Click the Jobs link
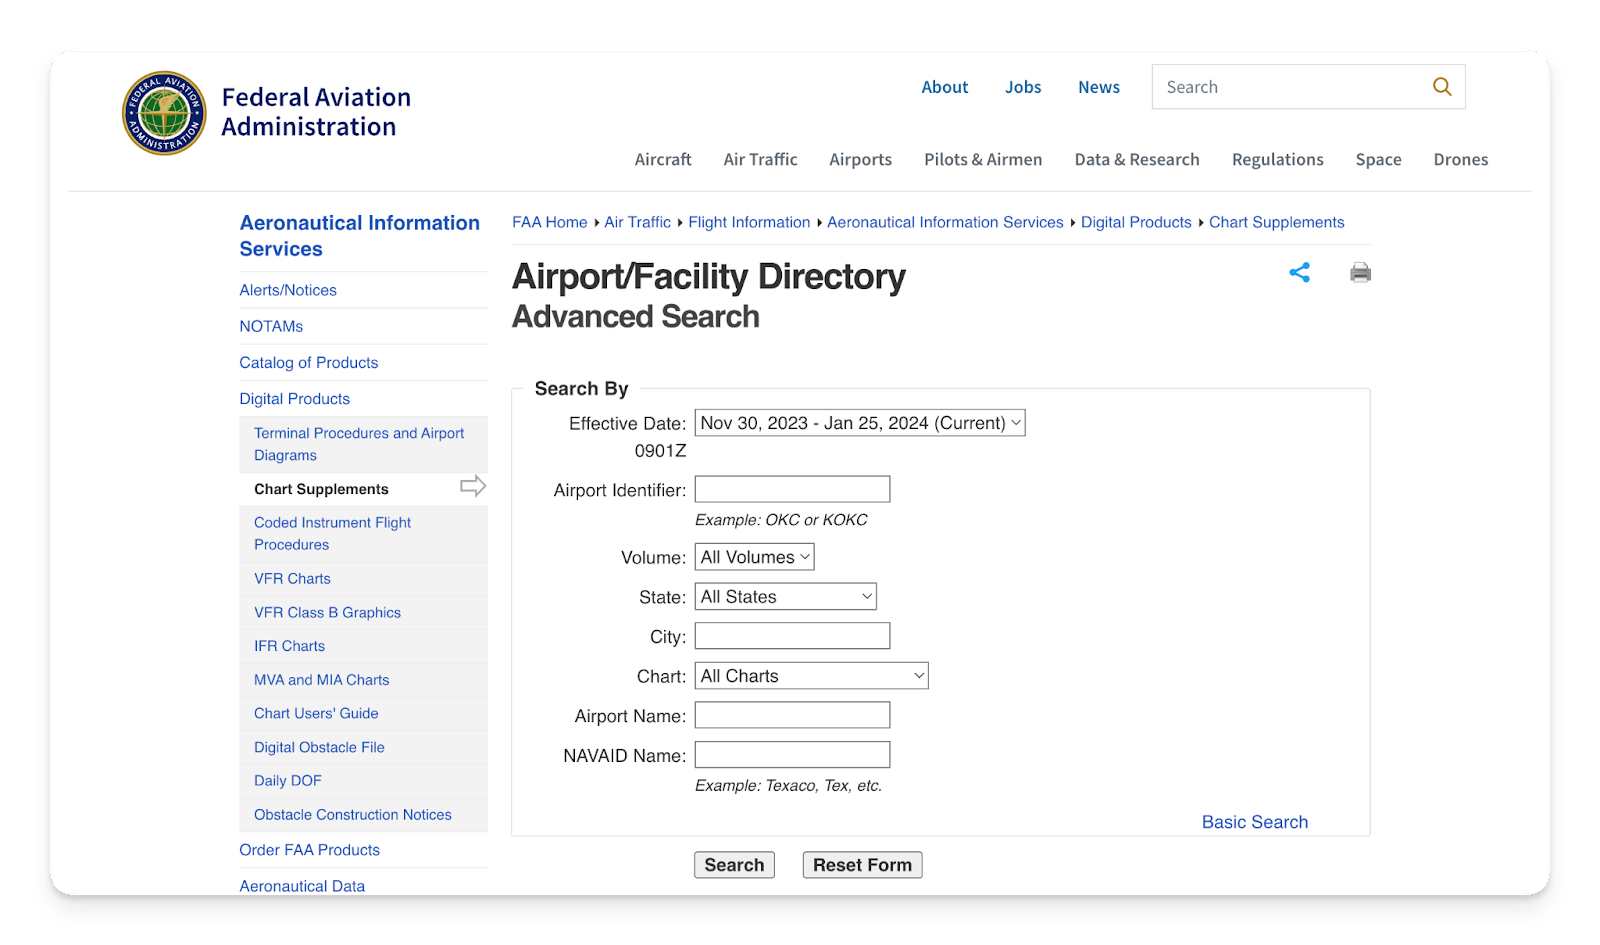The width and height of the screenshot is (1600, 945). pos(1023,87)
